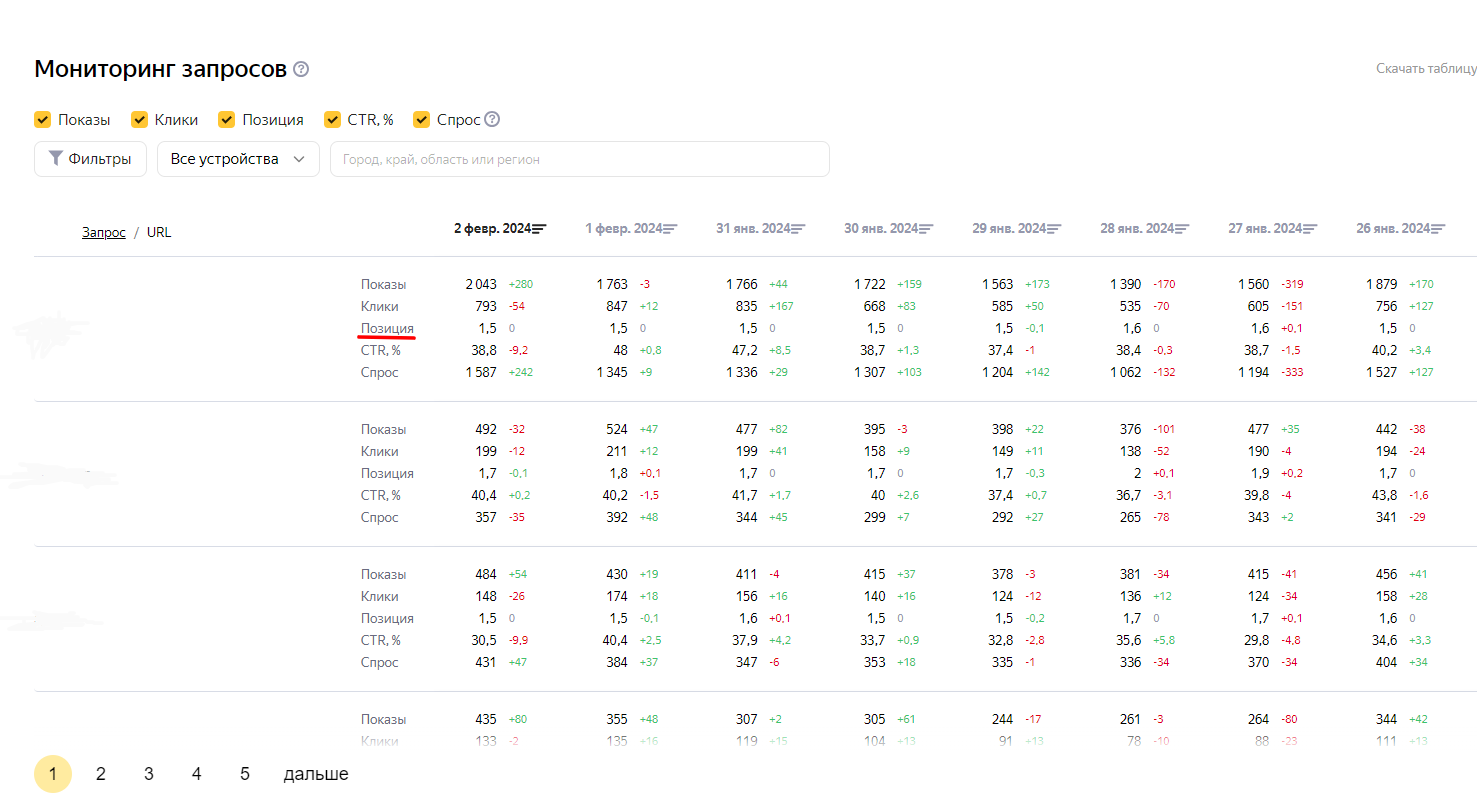Image resolution: width=1477 pixels, height=798 pixels.
Task: Click the Спрос value 1 062
Action: (1126, 373)
